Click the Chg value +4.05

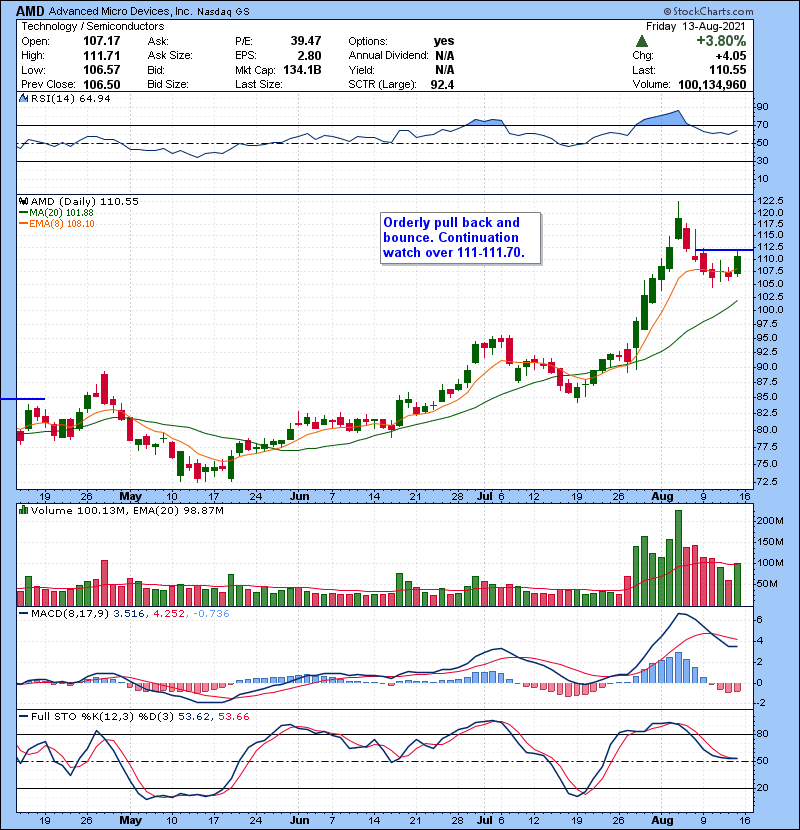[731, 56]
